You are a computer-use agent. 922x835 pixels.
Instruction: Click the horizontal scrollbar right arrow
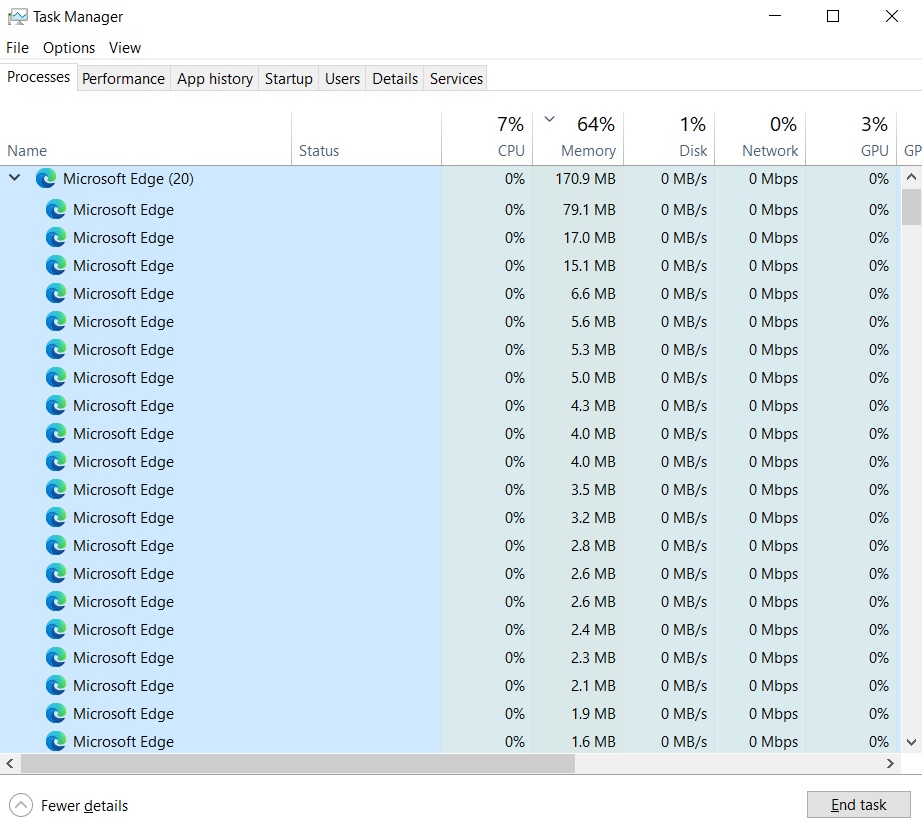pyautogui.click(x=890, y=763)
